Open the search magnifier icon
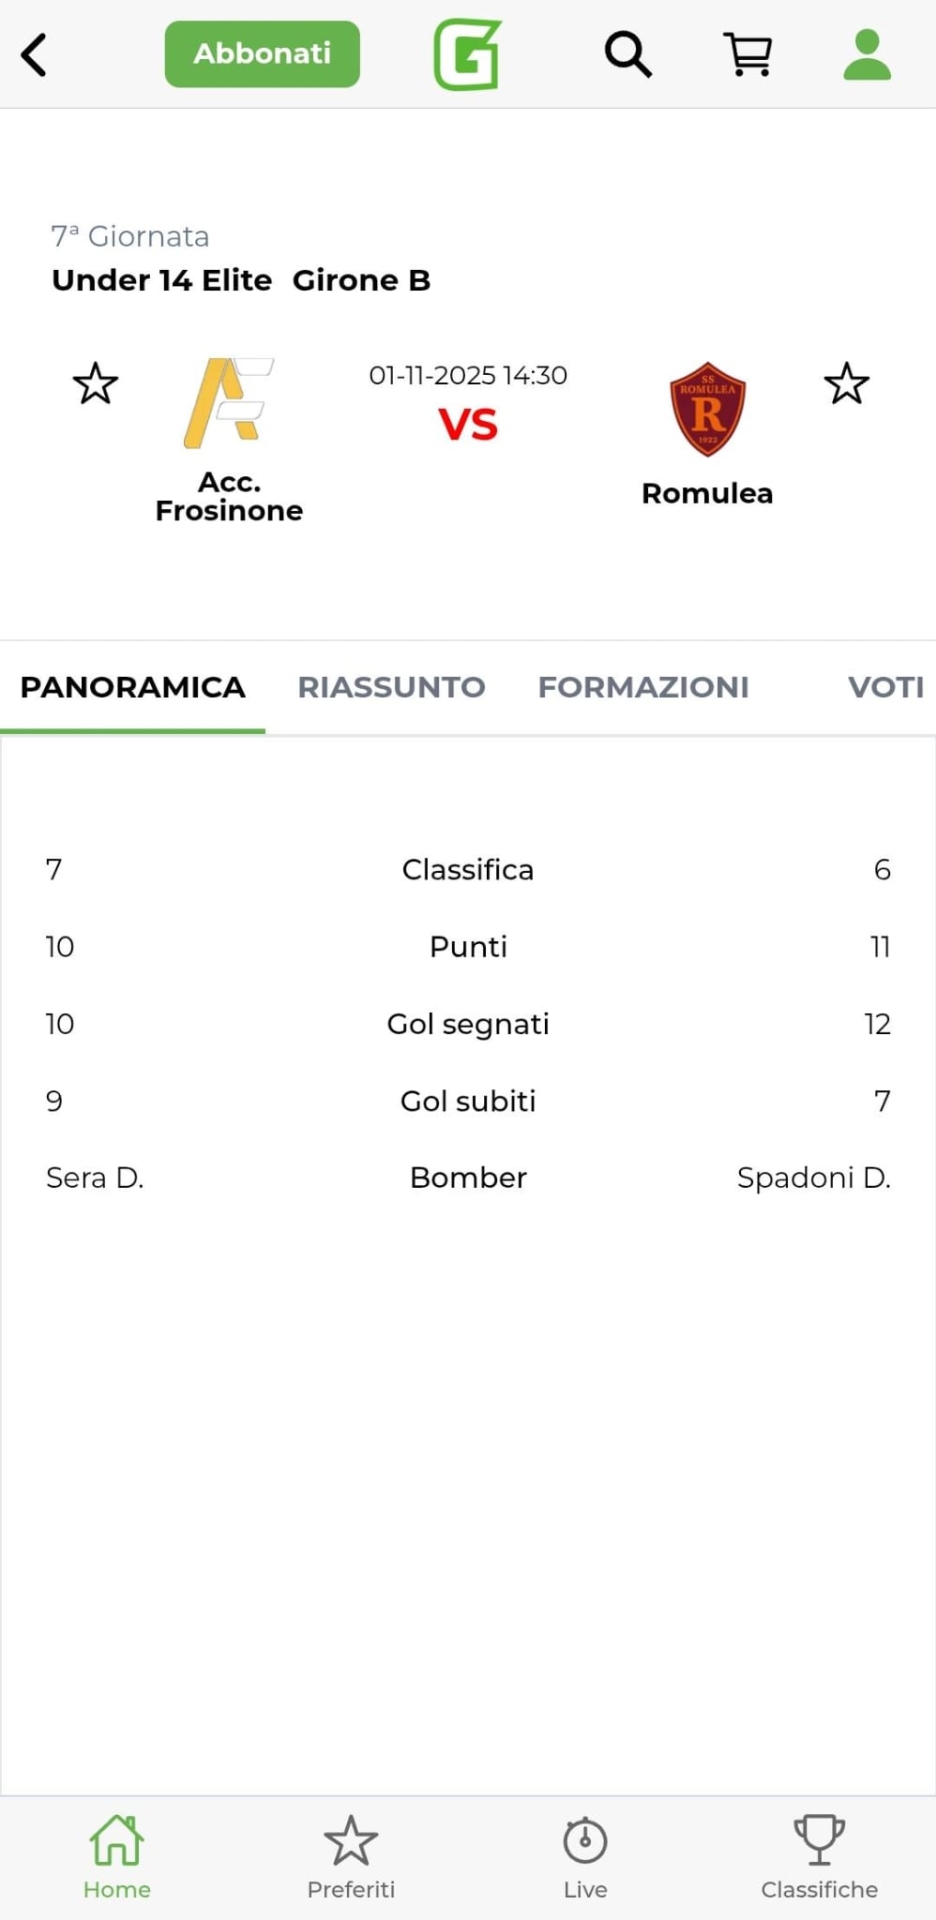 coord(628,54)
